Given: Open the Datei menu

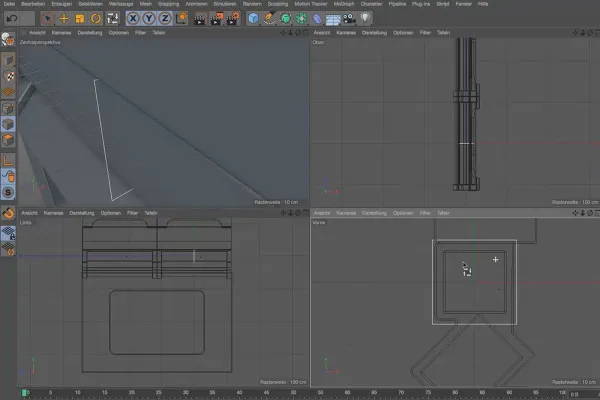Looking at the screenshot, I should [9, 4].
